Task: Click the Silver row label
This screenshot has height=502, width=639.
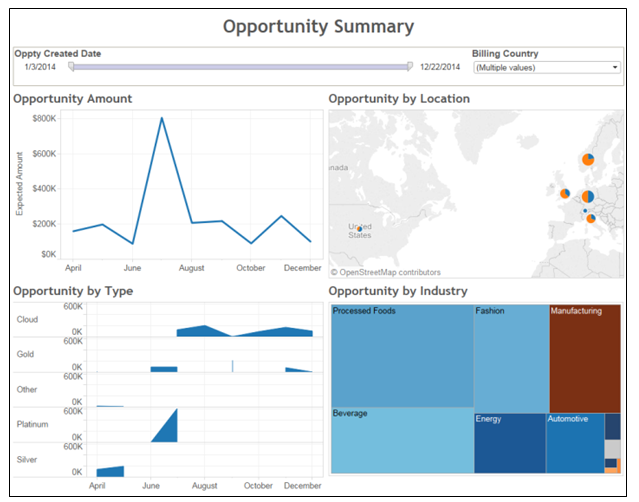Action: [x=27, y=460]
